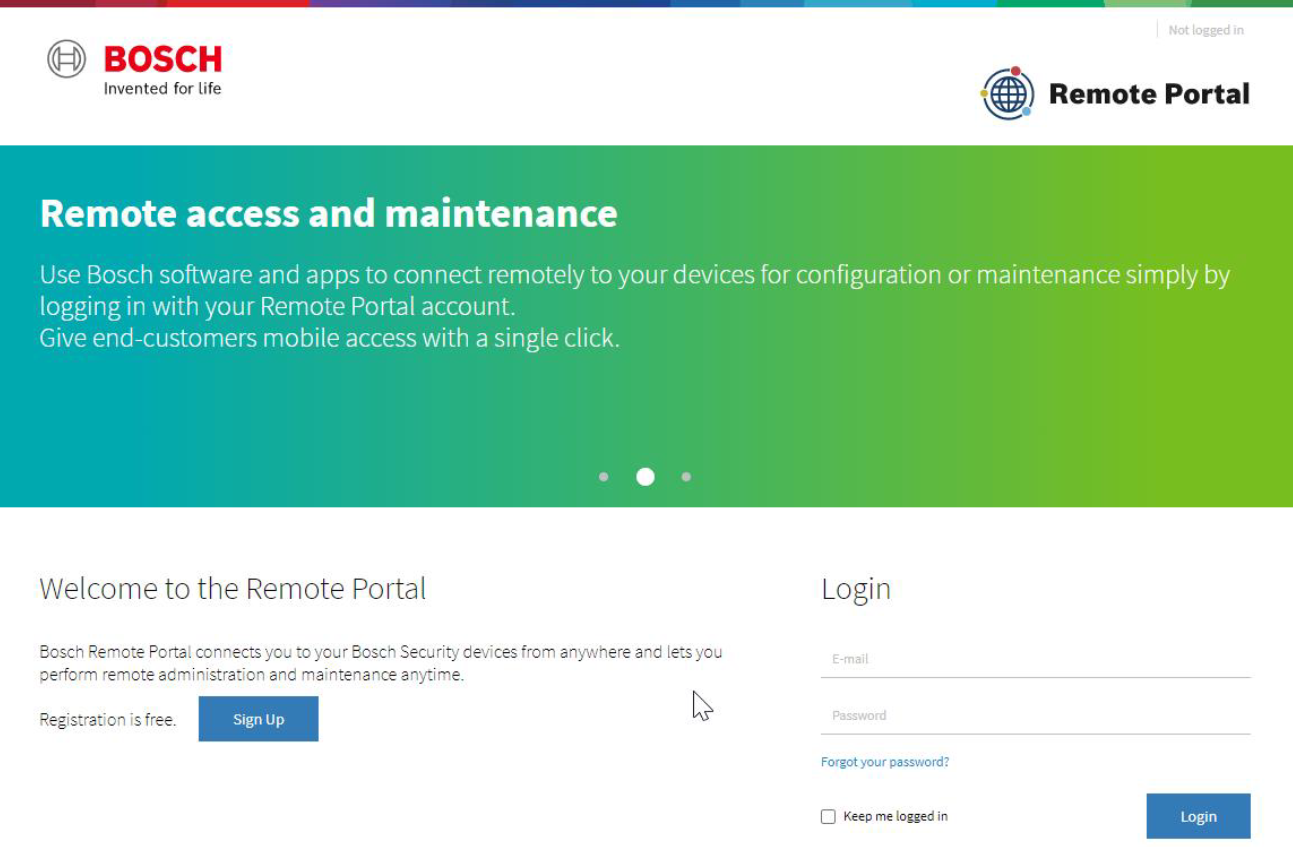Open the Forgot your password link

(885, 762)
